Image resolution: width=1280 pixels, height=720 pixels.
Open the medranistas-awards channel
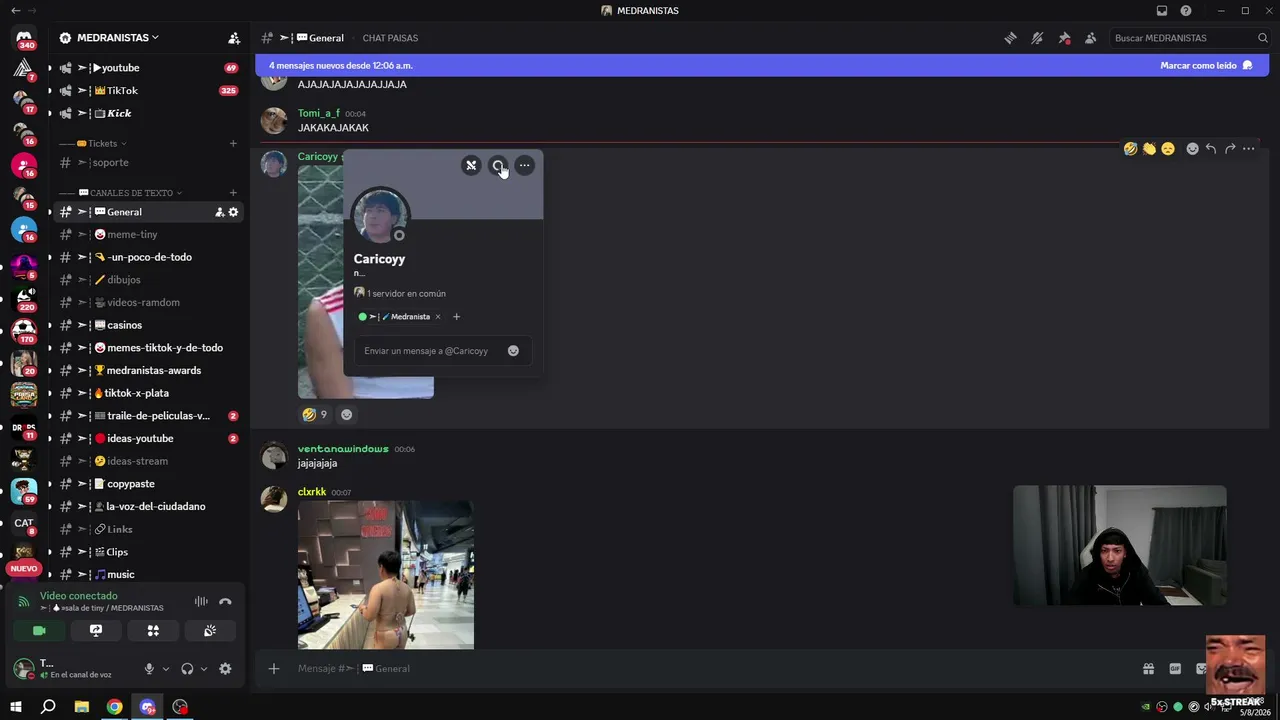pos(148,371)
